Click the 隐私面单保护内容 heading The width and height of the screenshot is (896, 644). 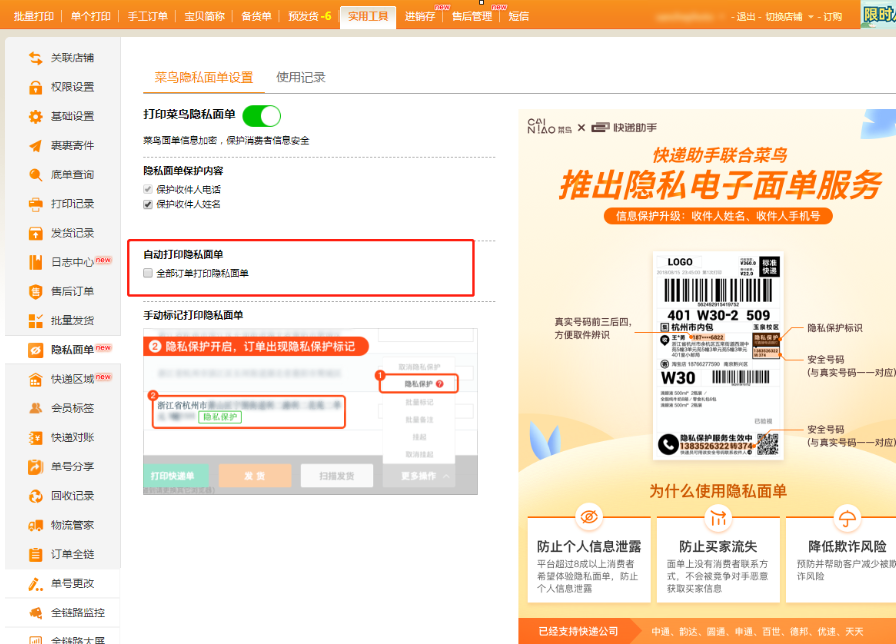183,170
